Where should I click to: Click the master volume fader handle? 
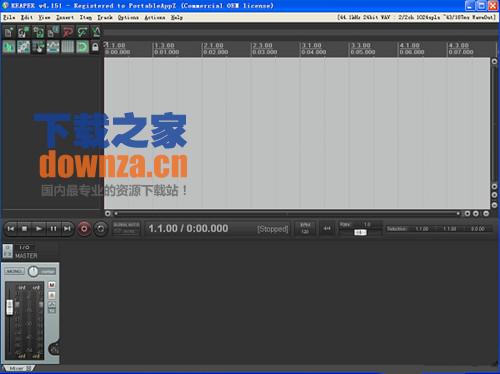pos(10,307)
